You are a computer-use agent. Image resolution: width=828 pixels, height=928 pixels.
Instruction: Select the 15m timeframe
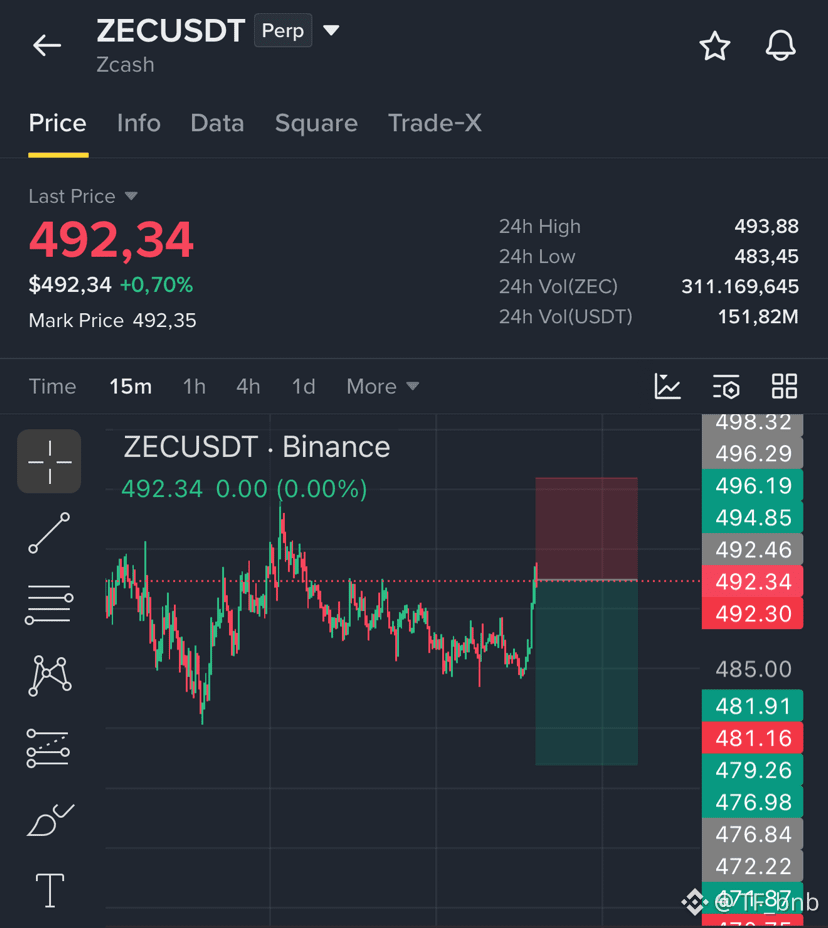pos(130,386)
